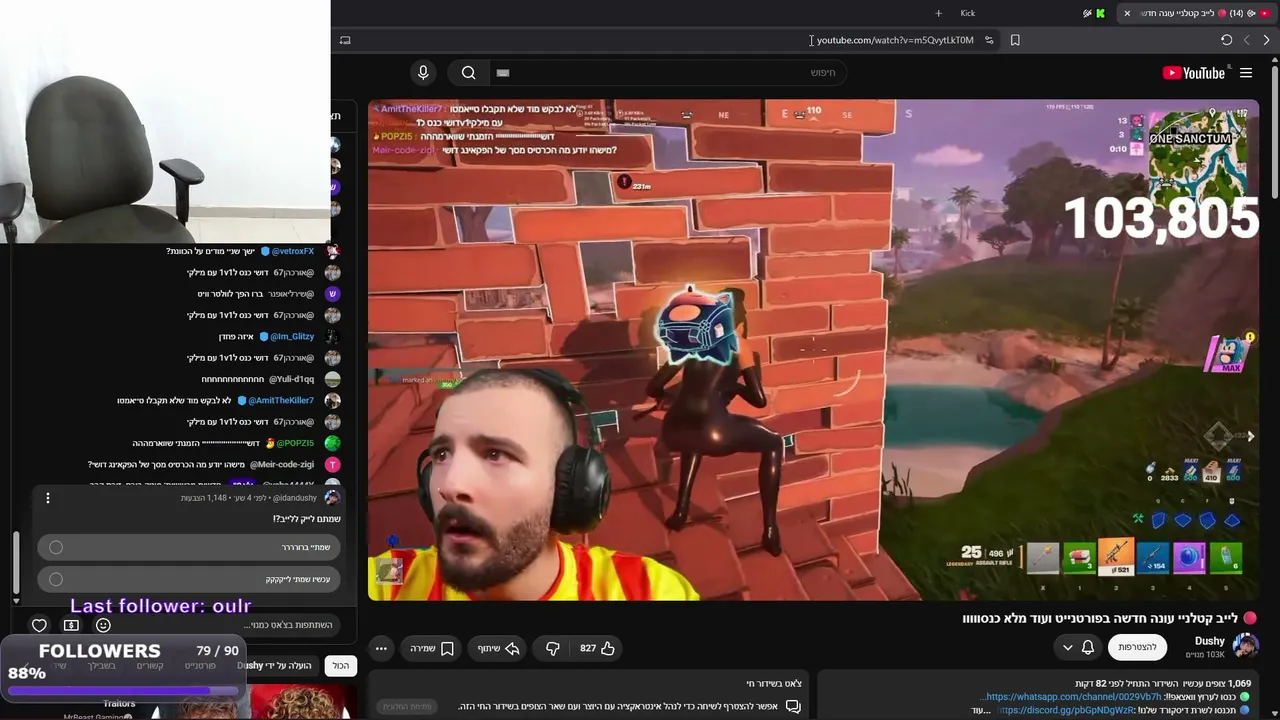The image size is (1280, 720).
Task: Mute the tab via the Kick tab audio icon
Action: click(x=1088, y=13)
